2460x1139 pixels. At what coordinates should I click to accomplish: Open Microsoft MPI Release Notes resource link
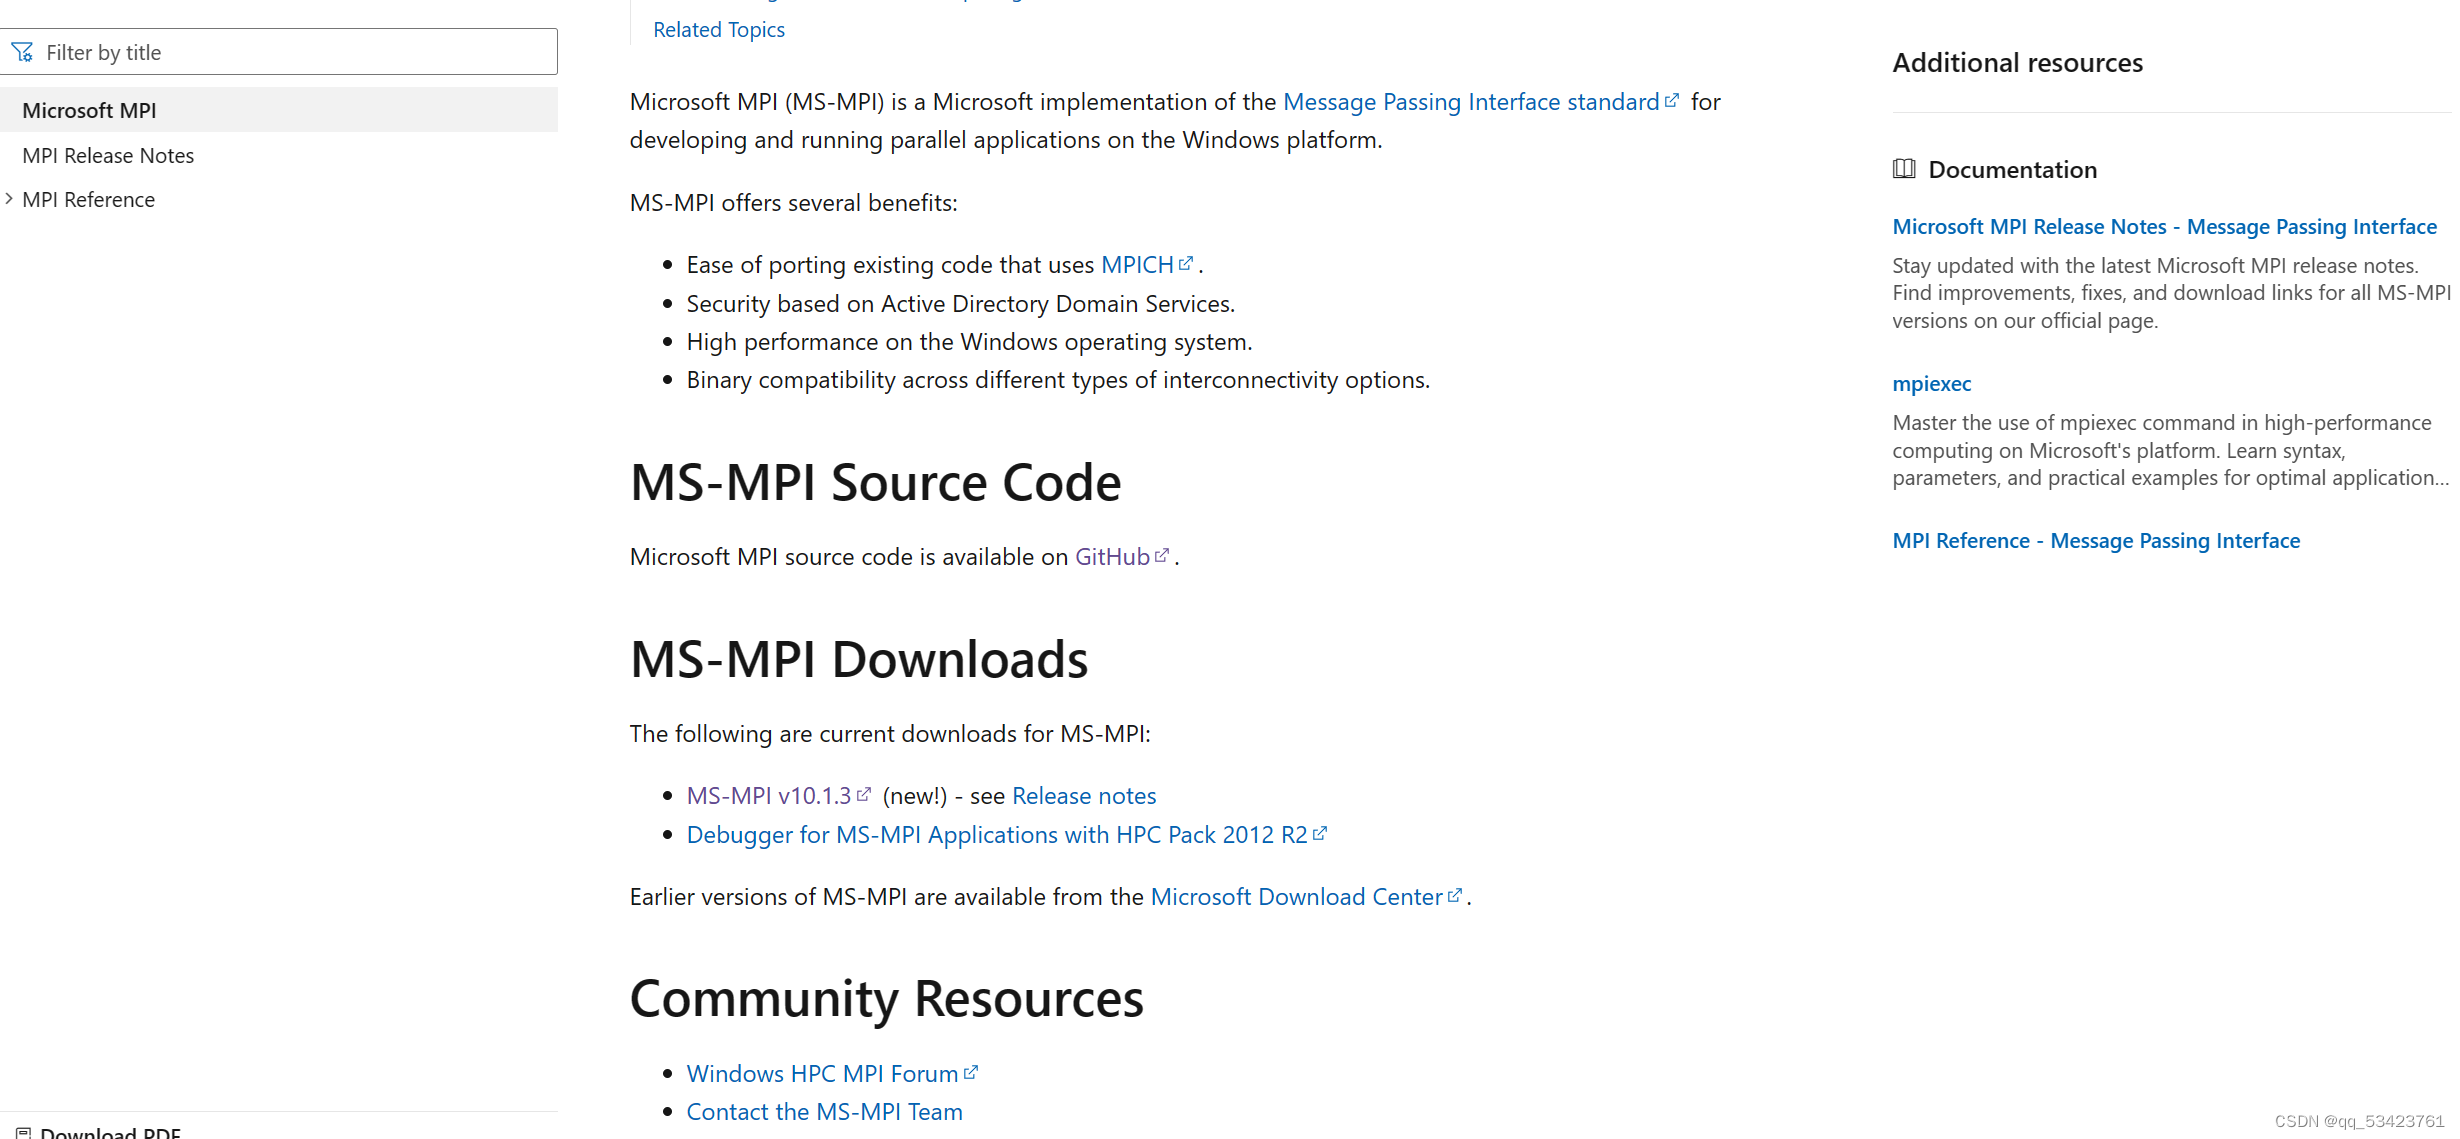pos(2164,227)
